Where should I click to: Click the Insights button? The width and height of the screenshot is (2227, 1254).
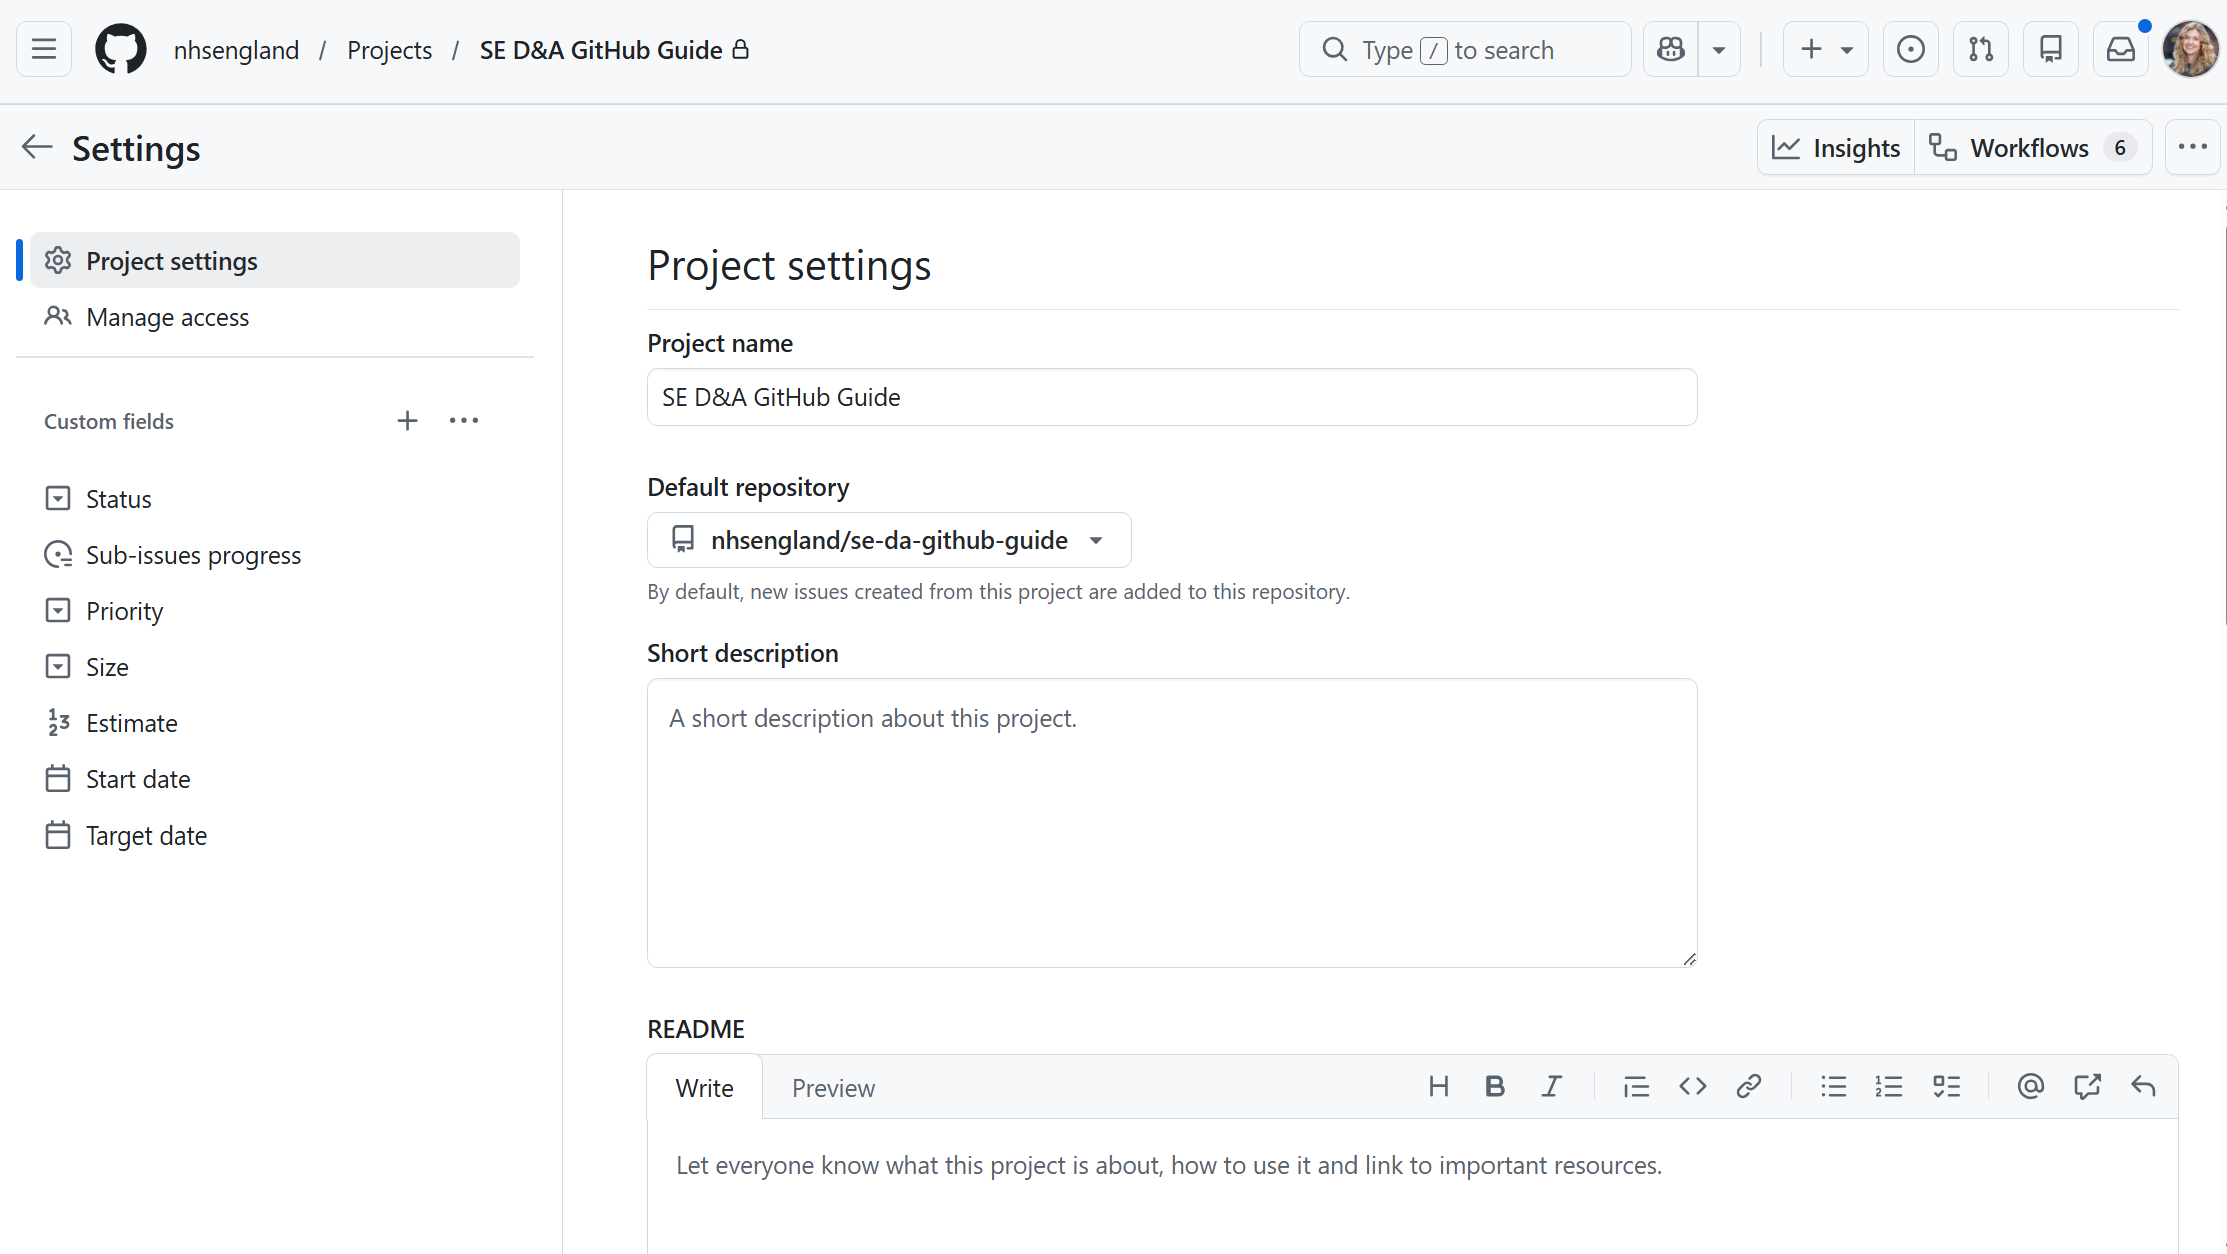click(1836, 148)
